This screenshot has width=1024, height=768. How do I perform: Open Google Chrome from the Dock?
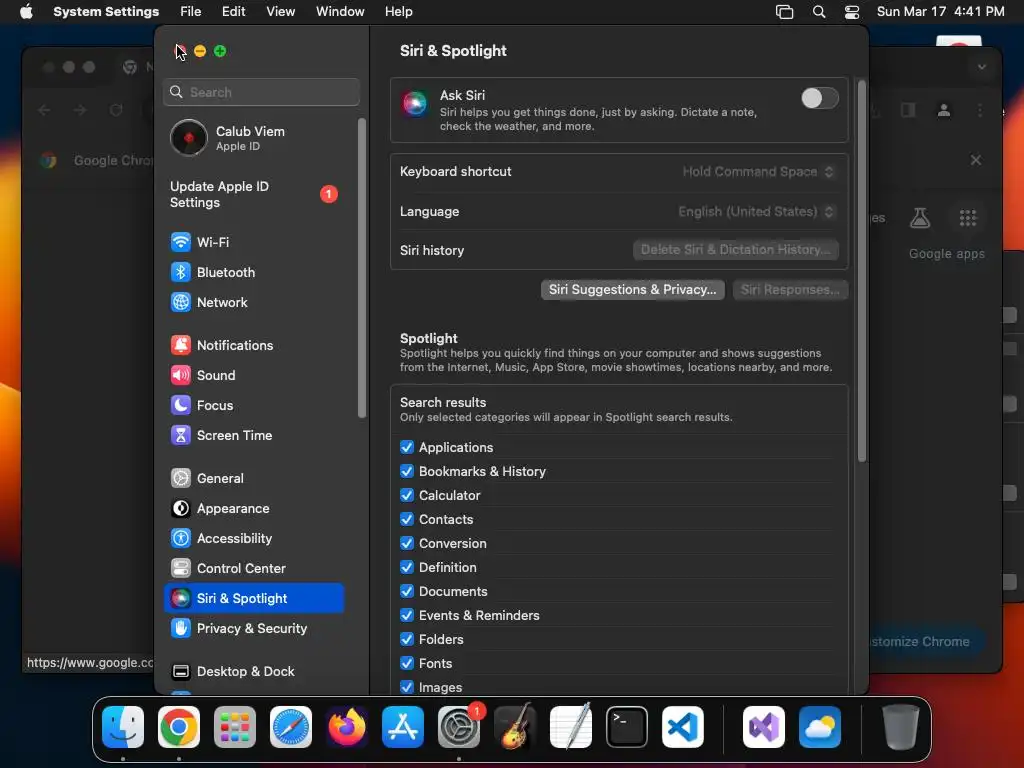click(179, 727)
